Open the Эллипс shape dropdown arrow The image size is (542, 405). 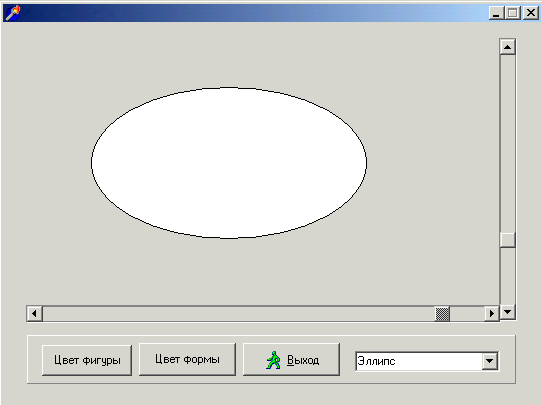[x=489, y=361]
